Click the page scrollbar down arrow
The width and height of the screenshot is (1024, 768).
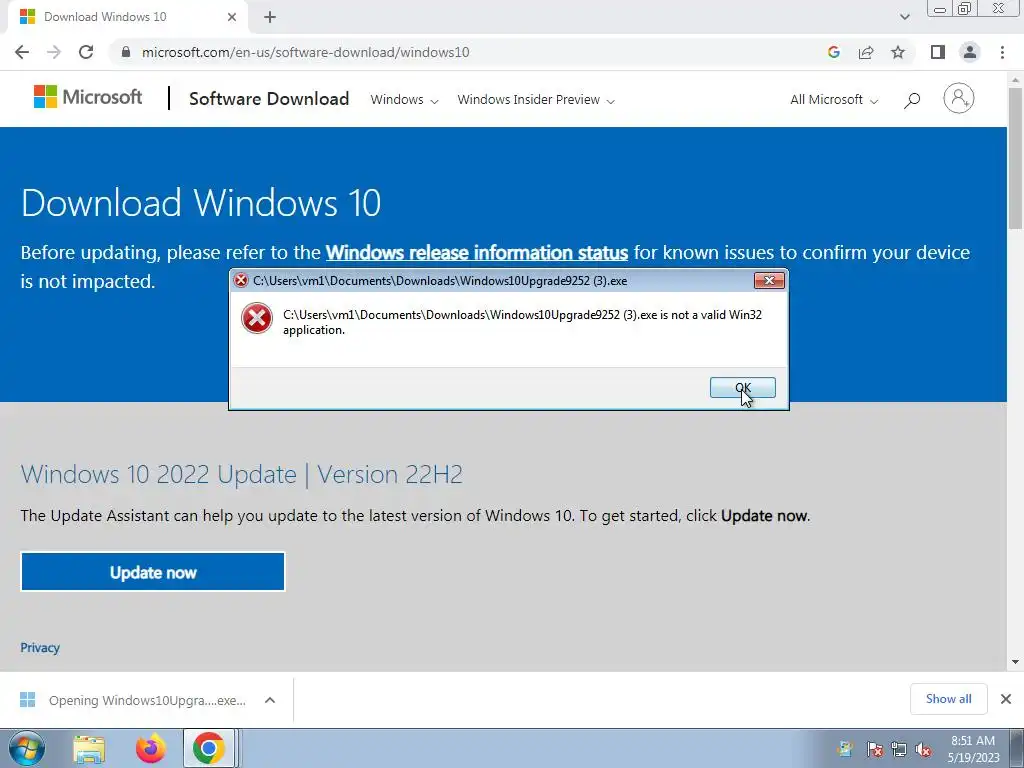pos(1015,662)
